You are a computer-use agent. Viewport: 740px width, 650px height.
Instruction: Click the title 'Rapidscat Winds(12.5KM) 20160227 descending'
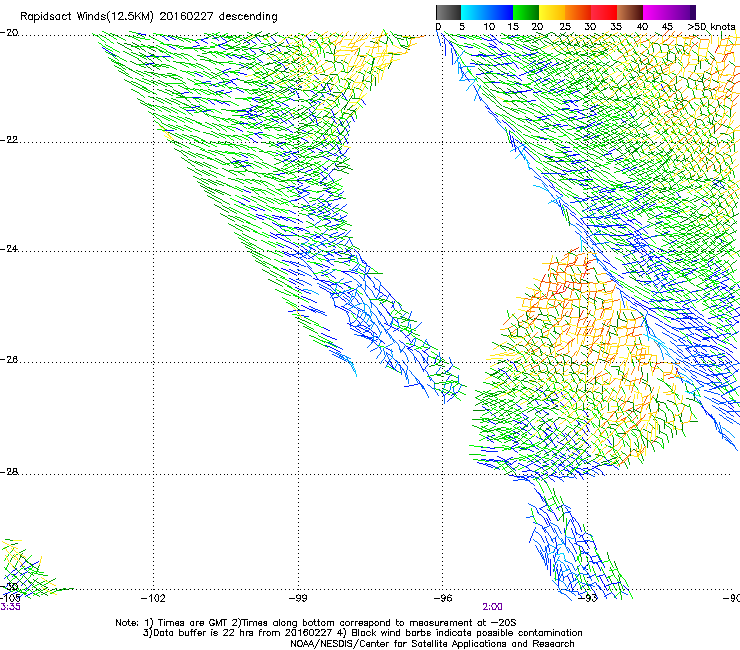pos(149,17)
